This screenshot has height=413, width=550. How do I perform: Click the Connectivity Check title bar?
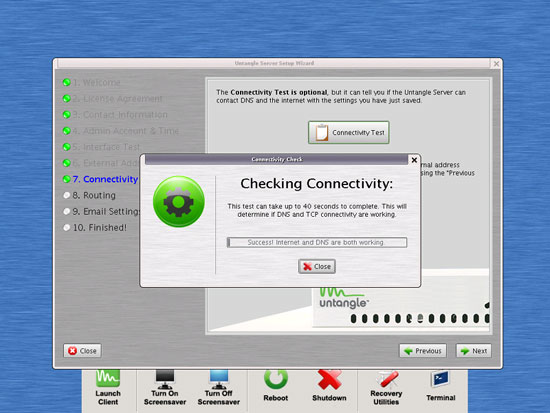click(277, 160)
